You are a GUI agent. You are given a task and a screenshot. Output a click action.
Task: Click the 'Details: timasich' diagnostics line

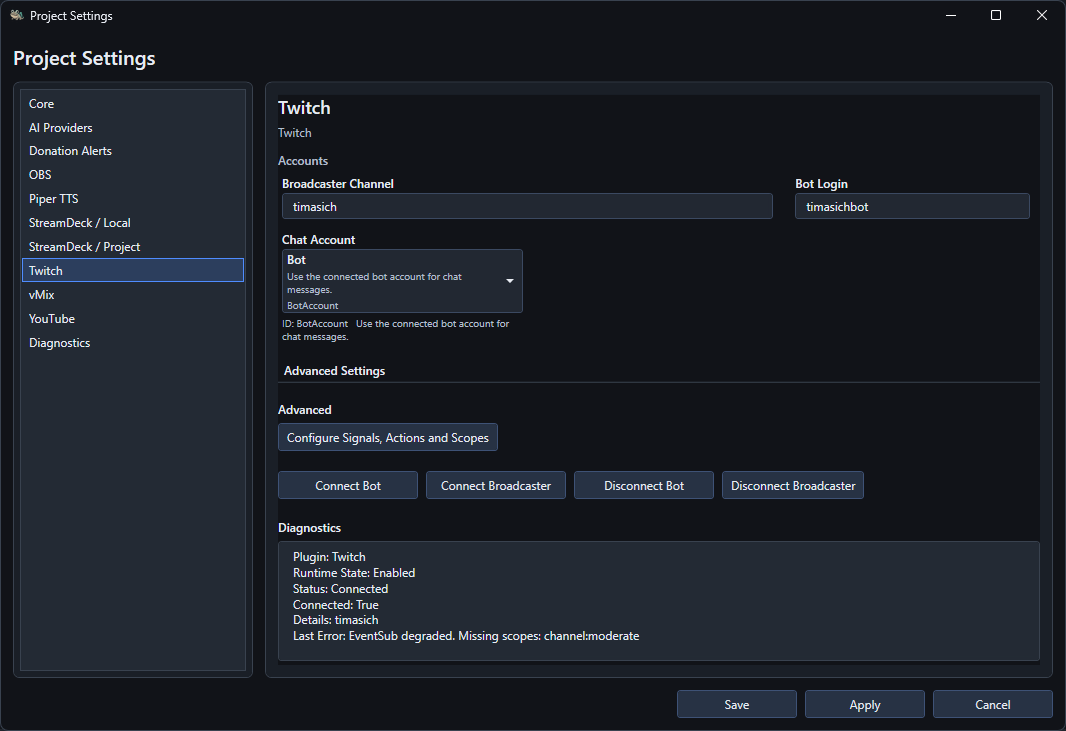pos(336,619)
